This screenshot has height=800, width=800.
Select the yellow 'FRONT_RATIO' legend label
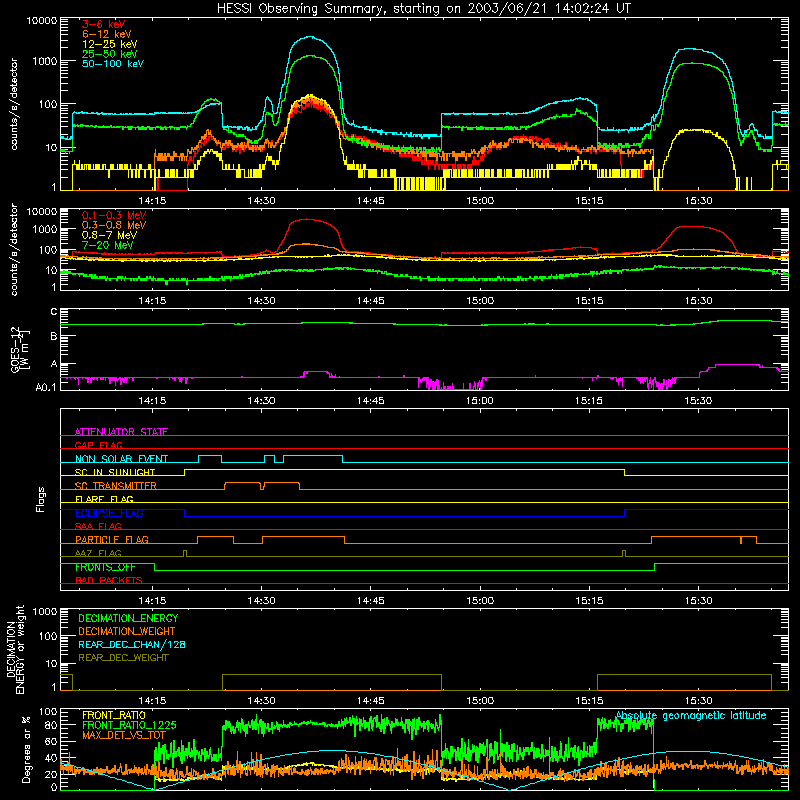[114, 715]
